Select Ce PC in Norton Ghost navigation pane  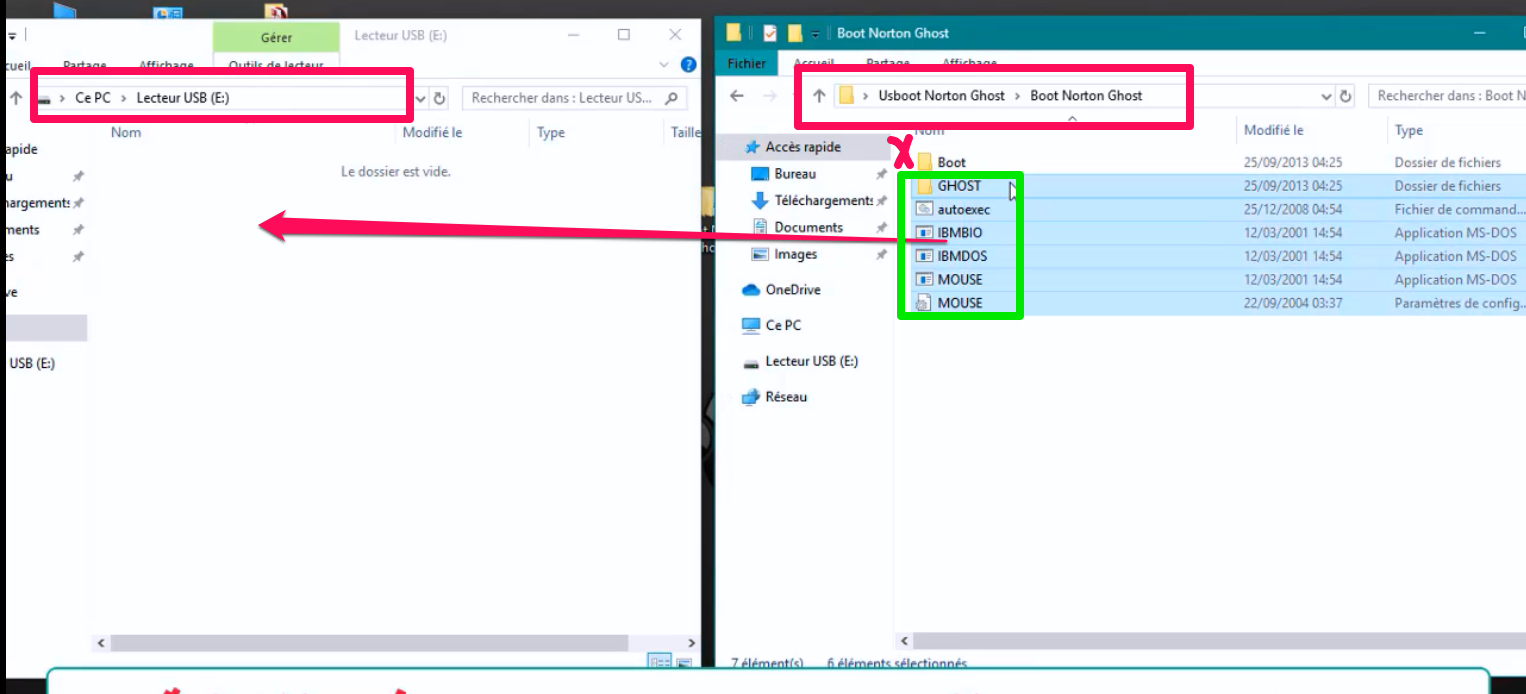point(783,325)
